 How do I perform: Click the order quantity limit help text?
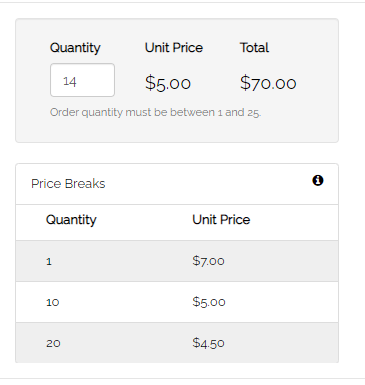tap(155, 112)
